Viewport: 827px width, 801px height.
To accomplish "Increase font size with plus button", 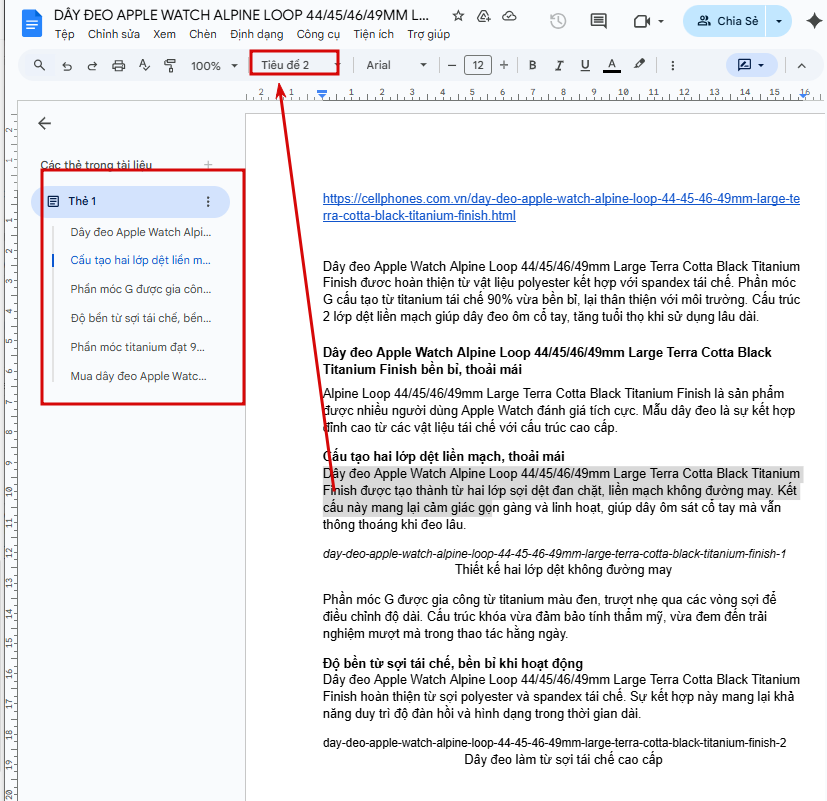I will click(504, 65).
